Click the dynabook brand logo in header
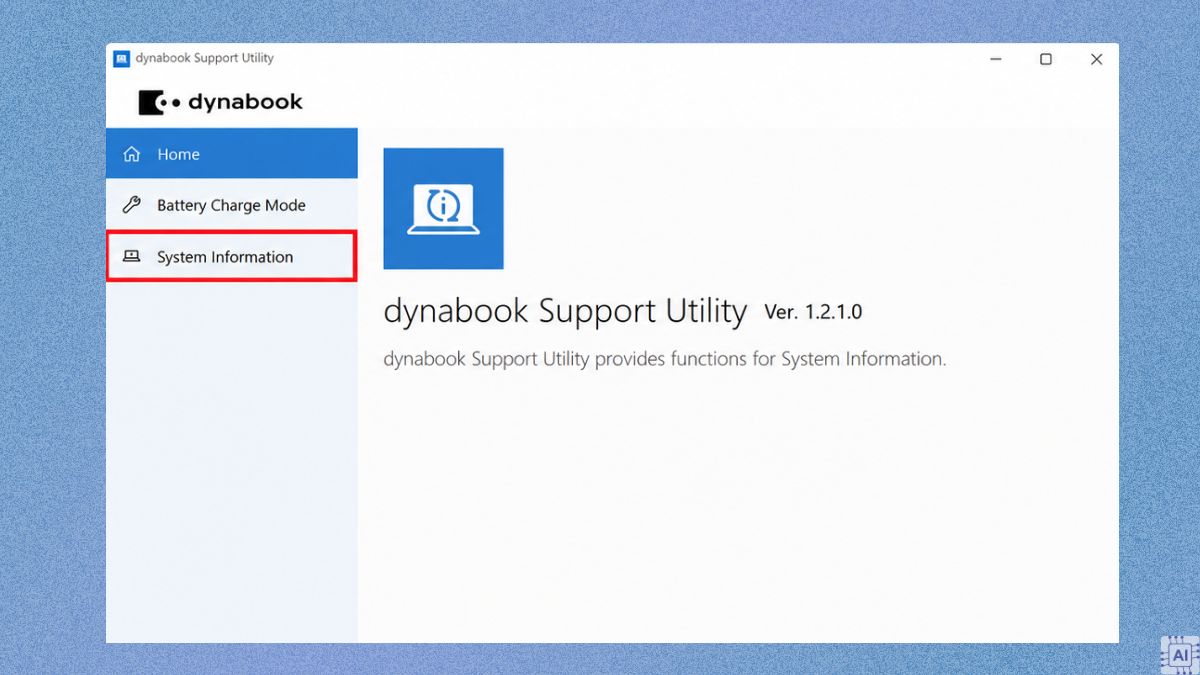The image size is (1200, 675). point(220,102)
